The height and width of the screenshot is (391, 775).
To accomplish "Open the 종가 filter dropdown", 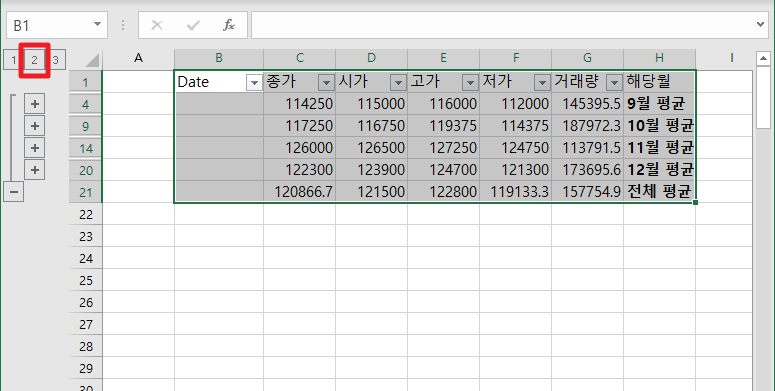I will coord(326,83).
